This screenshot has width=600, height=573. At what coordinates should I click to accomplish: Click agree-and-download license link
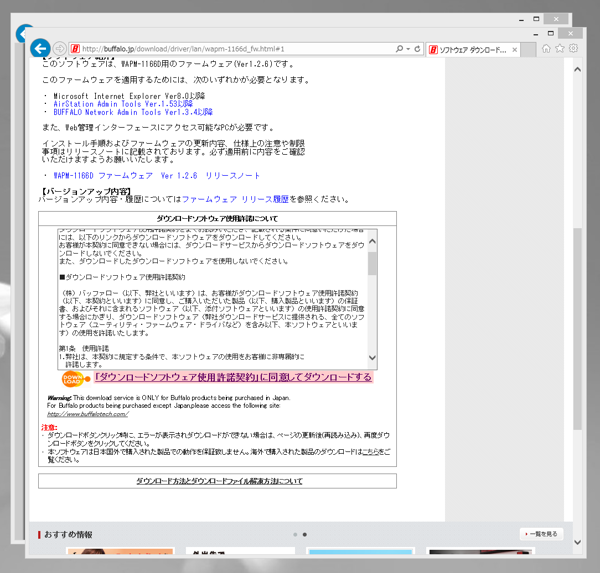[233, 377]
